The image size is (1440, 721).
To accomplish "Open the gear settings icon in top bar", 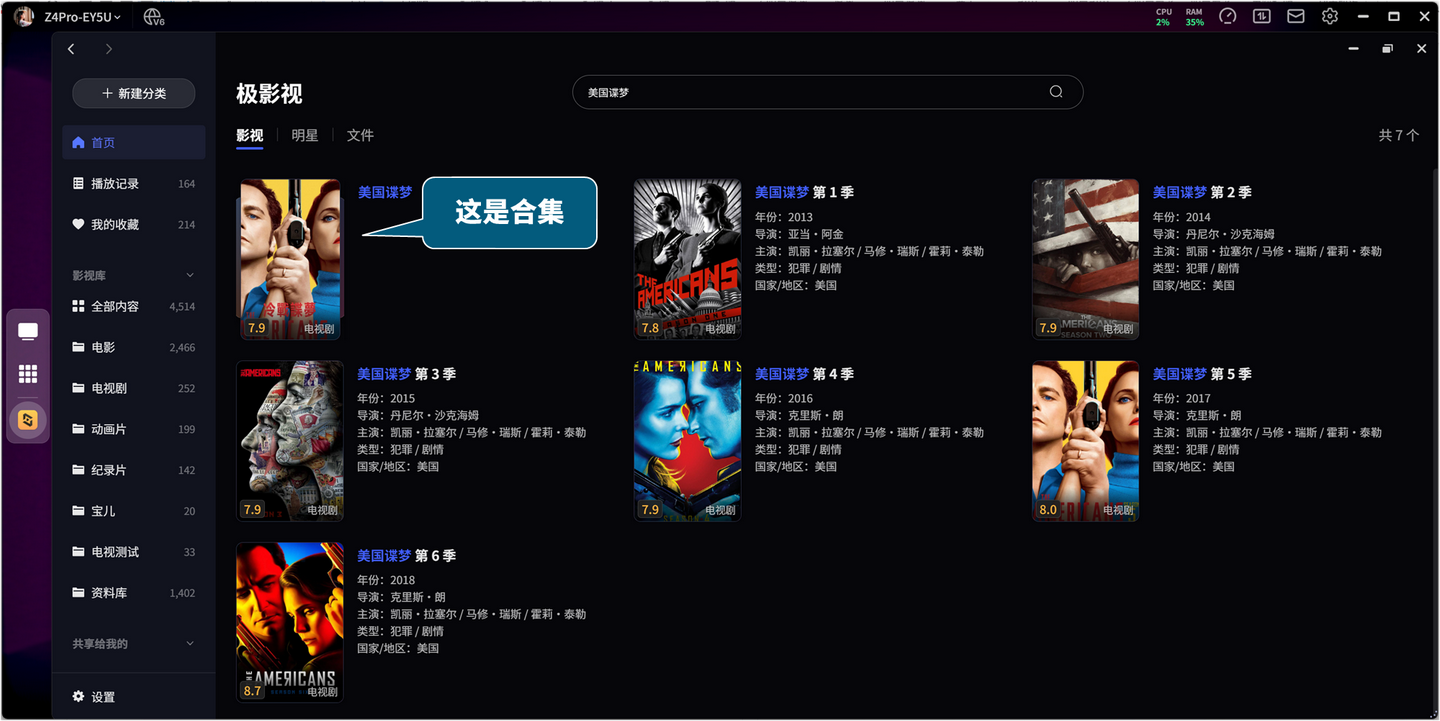I will 1330,17.
